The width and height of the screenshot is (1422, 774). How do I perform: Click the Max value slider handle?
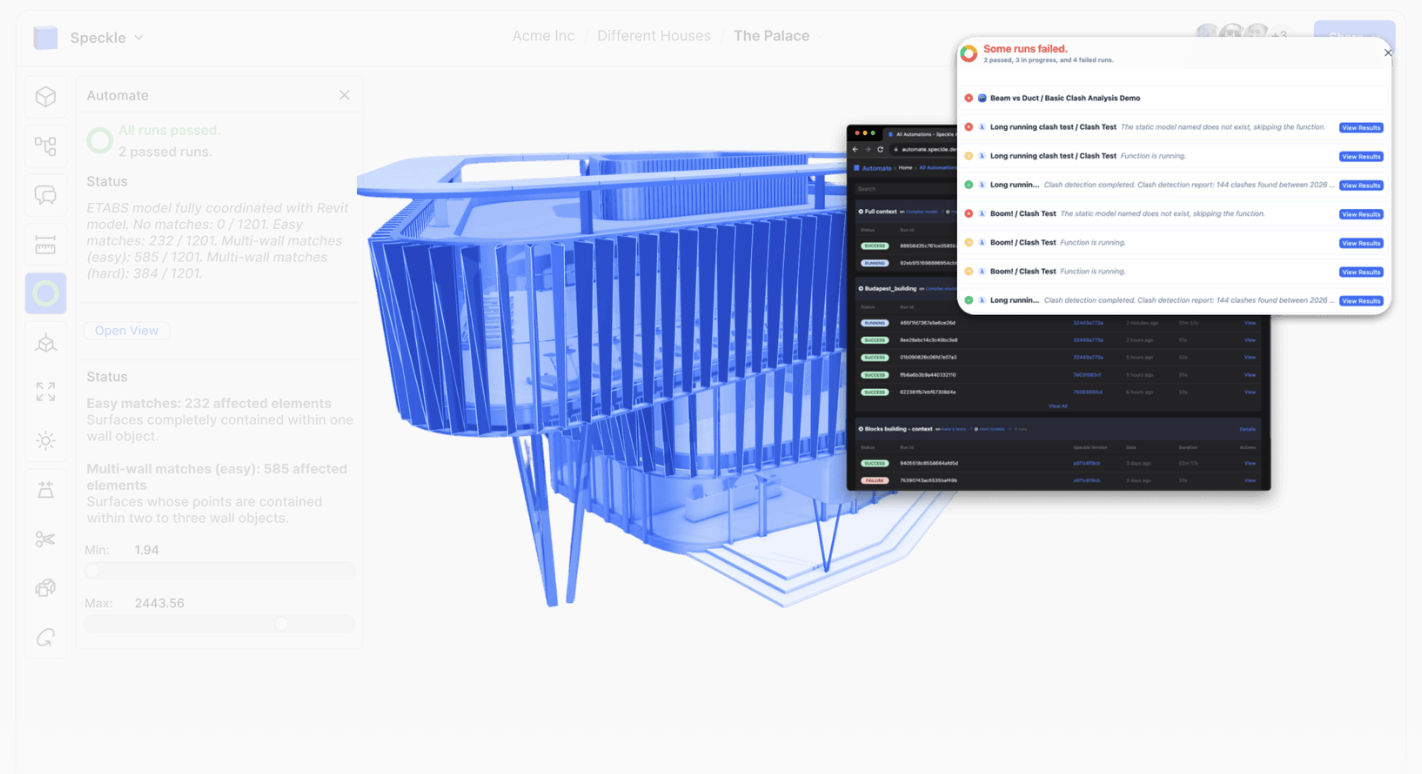[x=281, y=624]
